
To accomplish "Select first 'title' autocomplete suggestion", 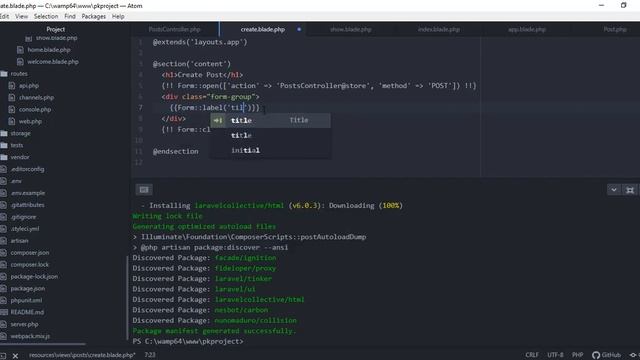I will pyautogui.click(x=270, y=120).
